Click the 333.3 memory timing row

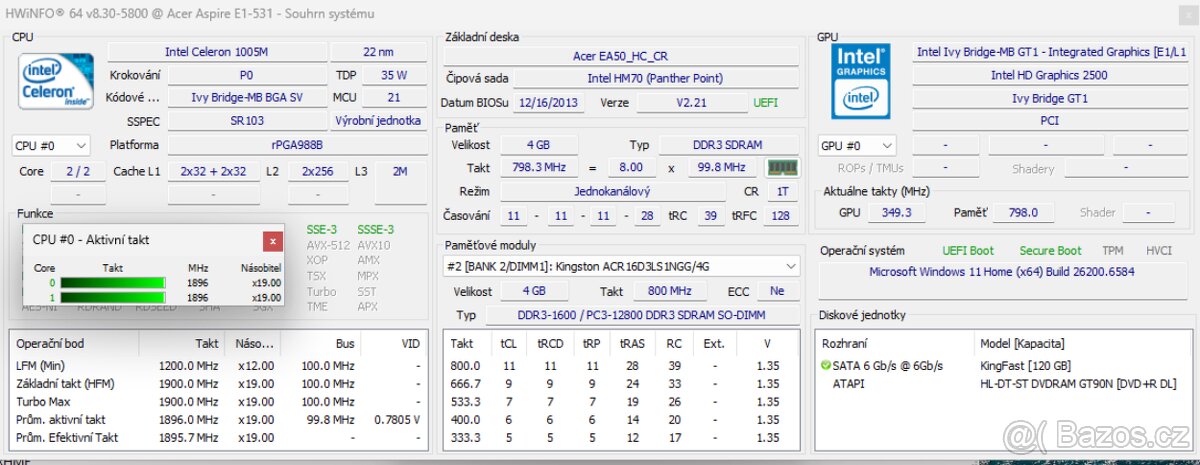621,438
